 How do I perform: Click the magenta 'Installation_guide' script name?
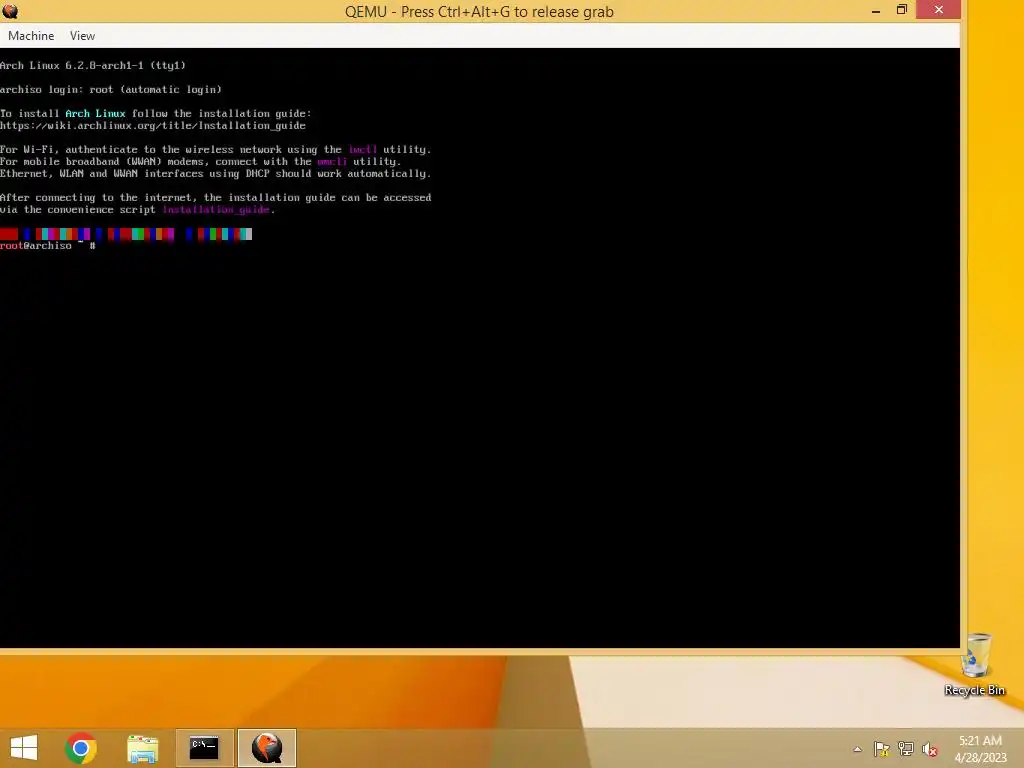[216, 210]
